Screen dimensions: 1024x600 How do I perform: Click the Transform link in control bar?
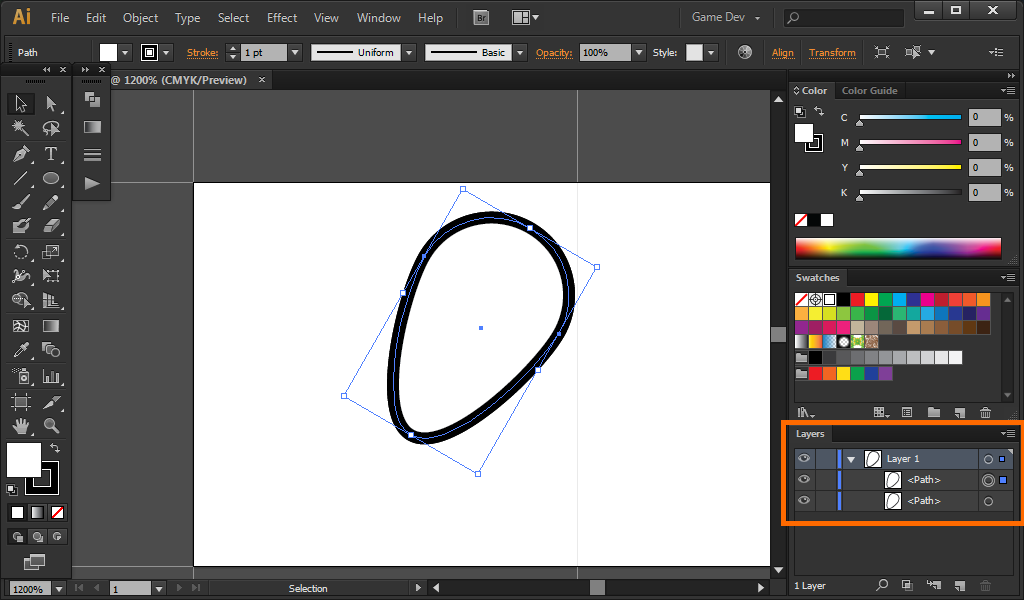832,52
